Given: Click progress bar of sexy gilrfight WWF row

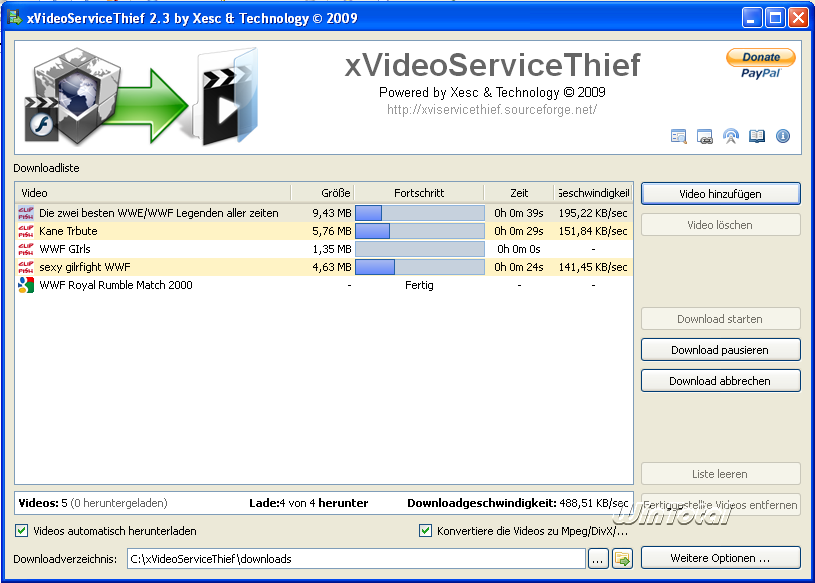Looking at the screenshot, I should 420,267.
